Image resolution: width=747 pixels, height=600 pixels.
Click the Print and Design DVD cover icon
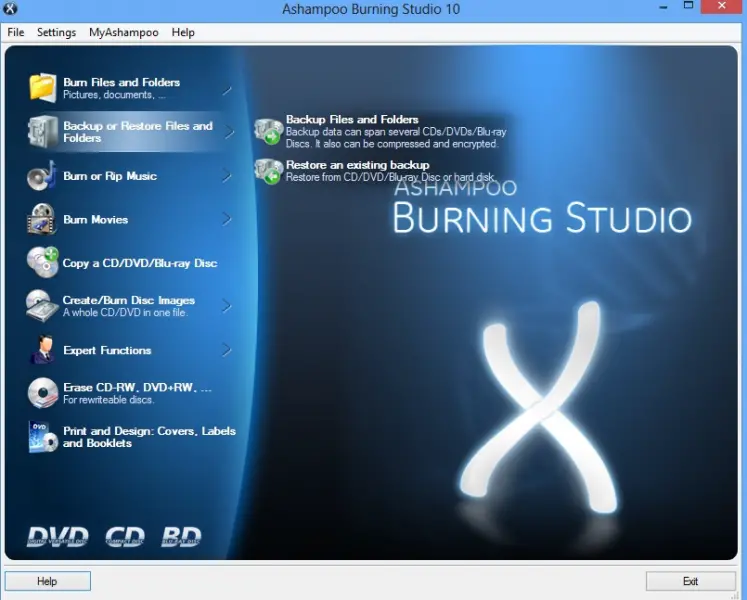click(43, 437)
